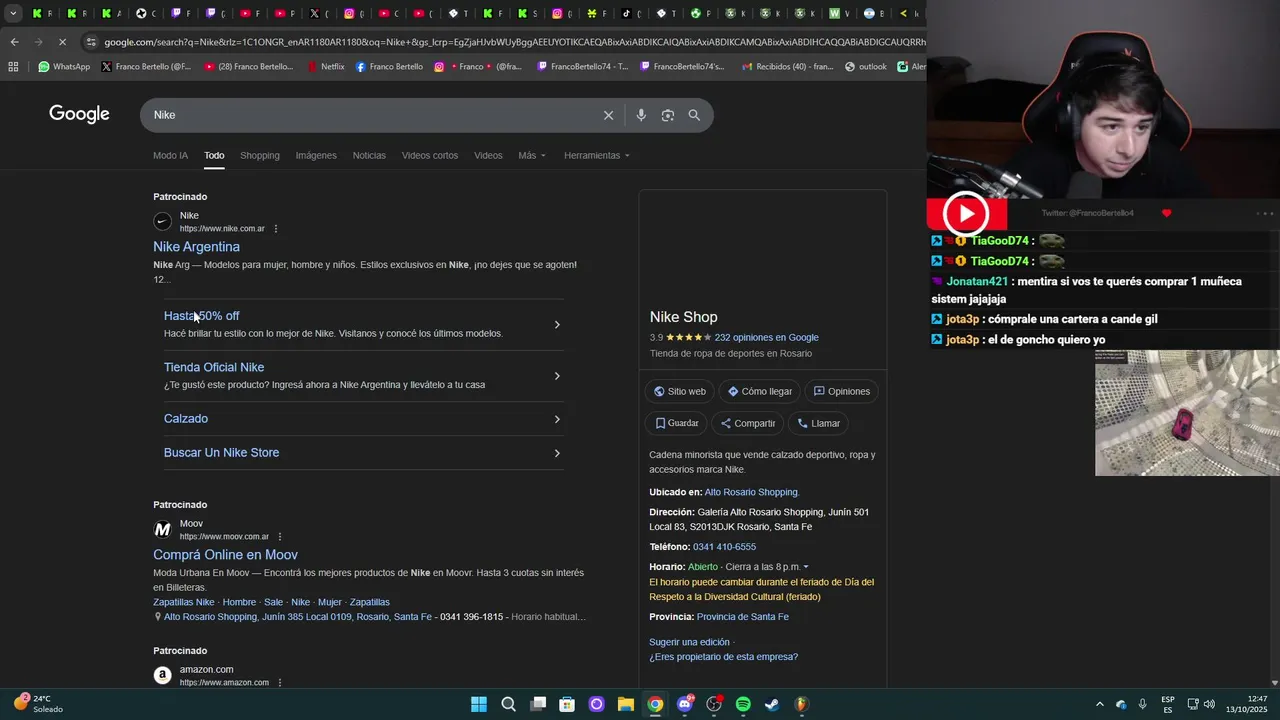Image resolution: width=1280 pixels, height=720 pixels.
Task: Expand Tienda Oficial Nike sitelink arrow
Action: pyautogui.click(x=557, y=376)
